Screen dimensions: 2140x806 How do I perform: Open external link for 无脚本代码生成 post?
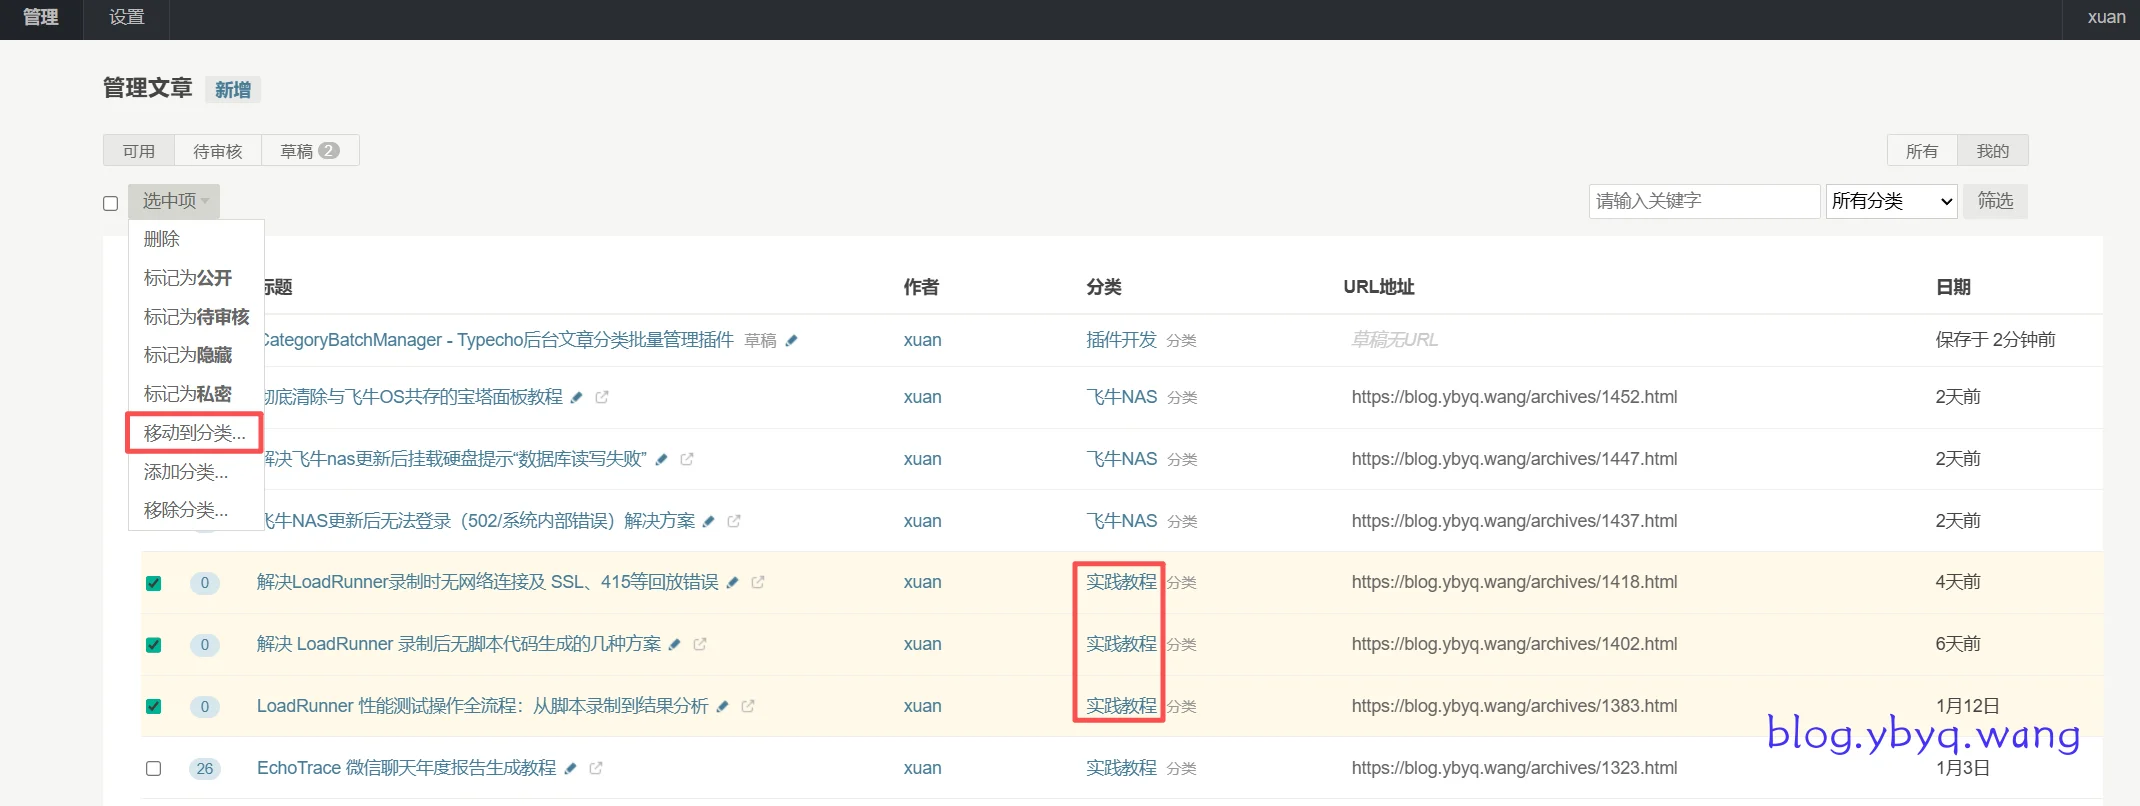click(x=700, y=644)
